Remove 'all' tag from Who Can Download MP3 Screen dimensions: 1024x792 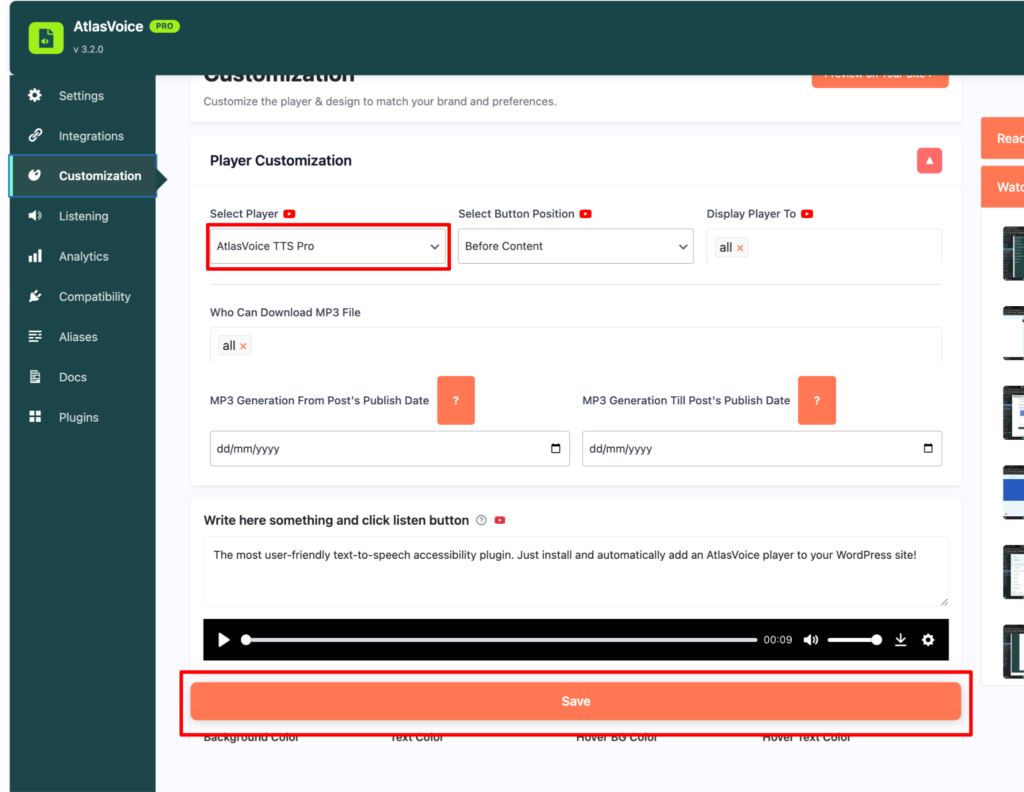(243, 347)
